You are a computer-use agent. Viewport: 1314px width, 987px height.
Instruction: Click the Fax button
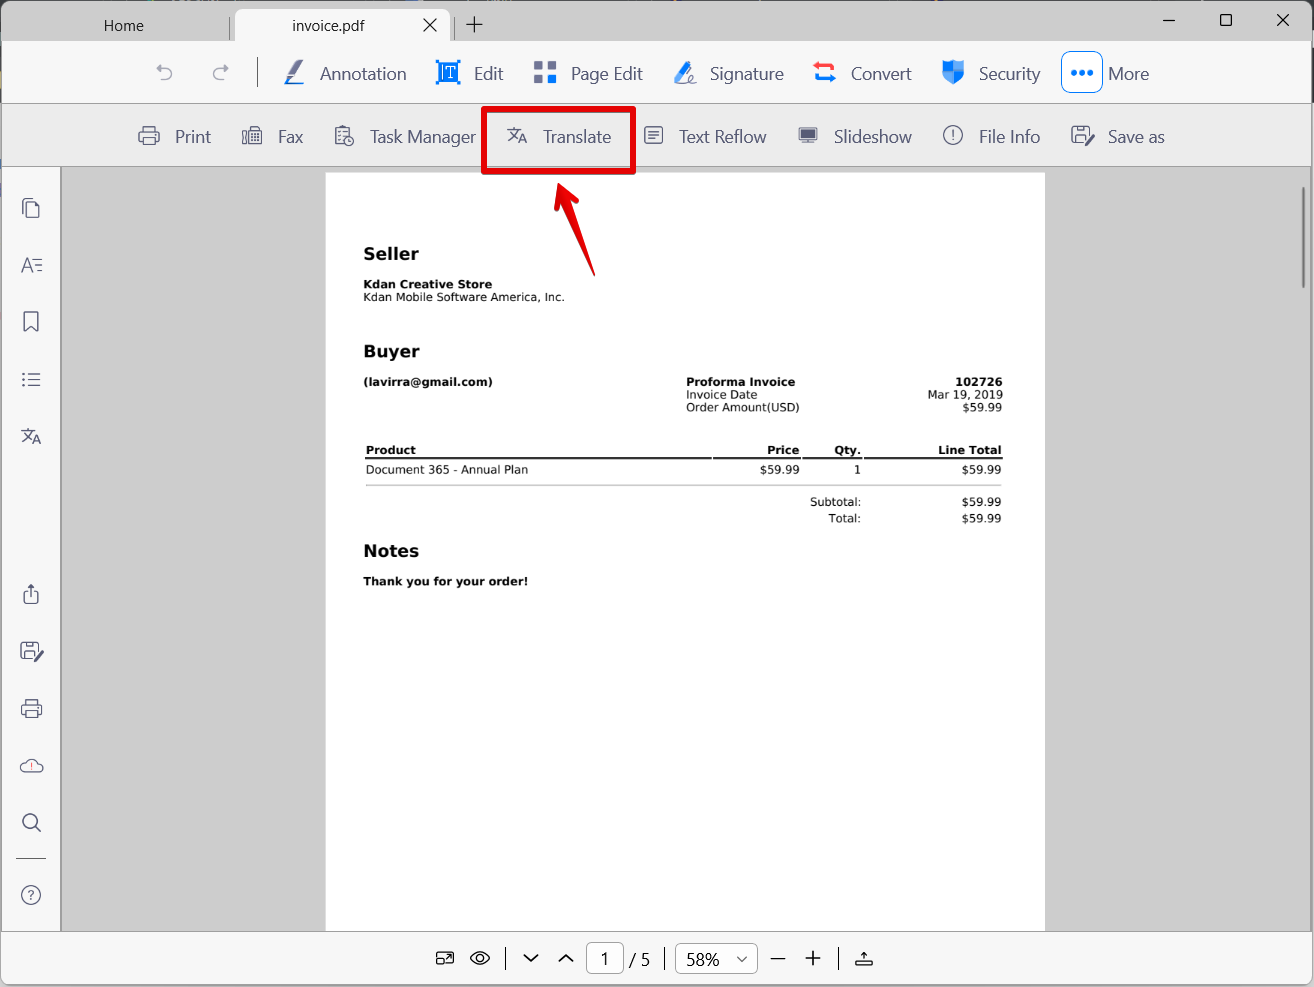tap(272, 136)
